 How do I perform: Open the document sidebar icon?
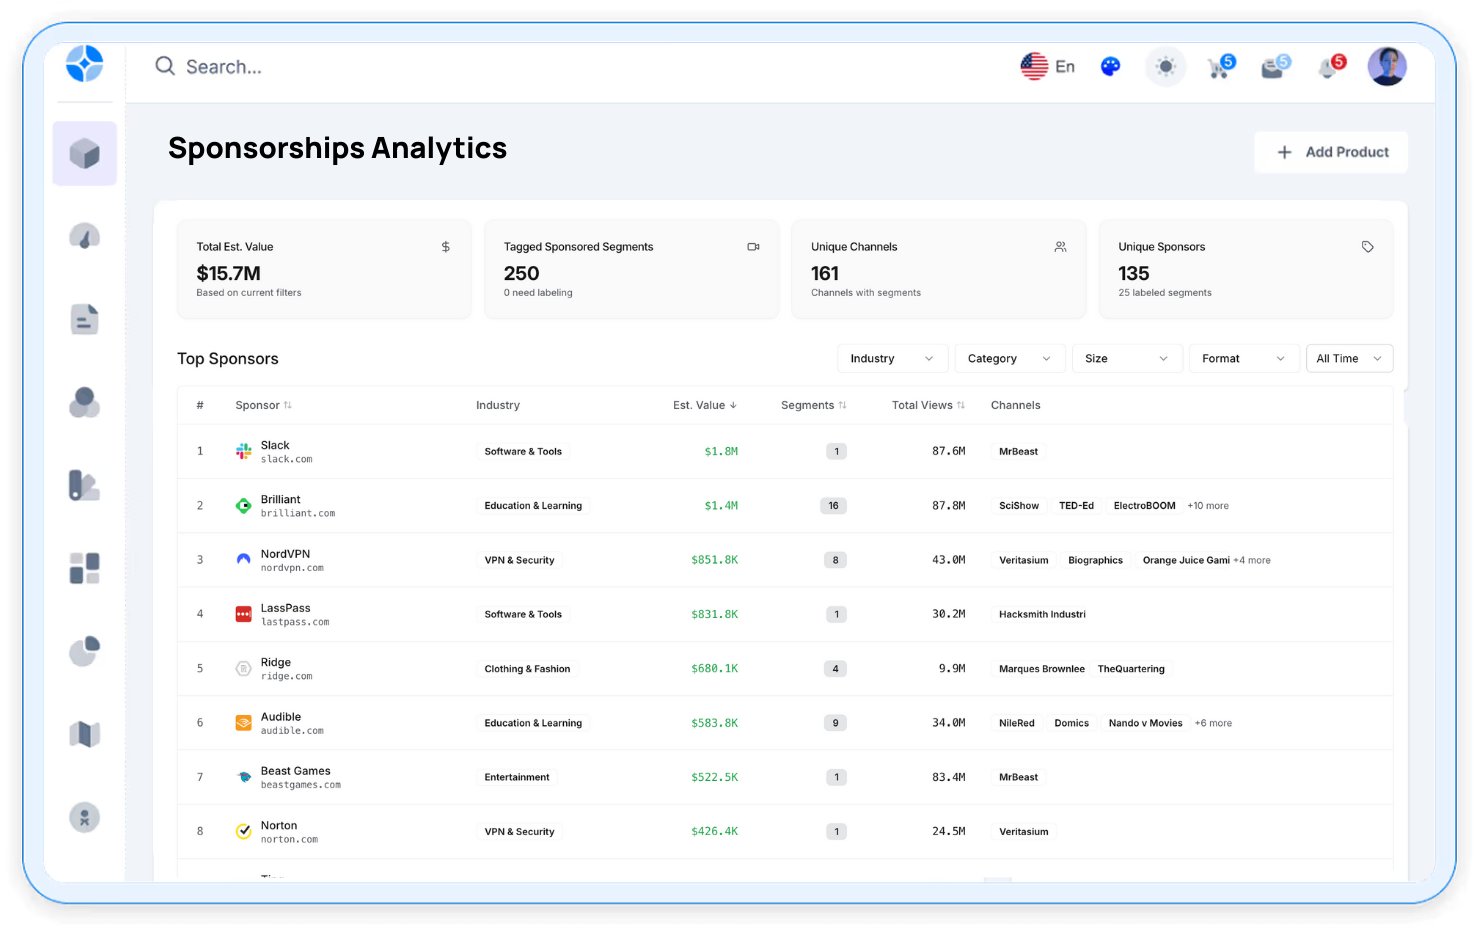tap(85, 319)
